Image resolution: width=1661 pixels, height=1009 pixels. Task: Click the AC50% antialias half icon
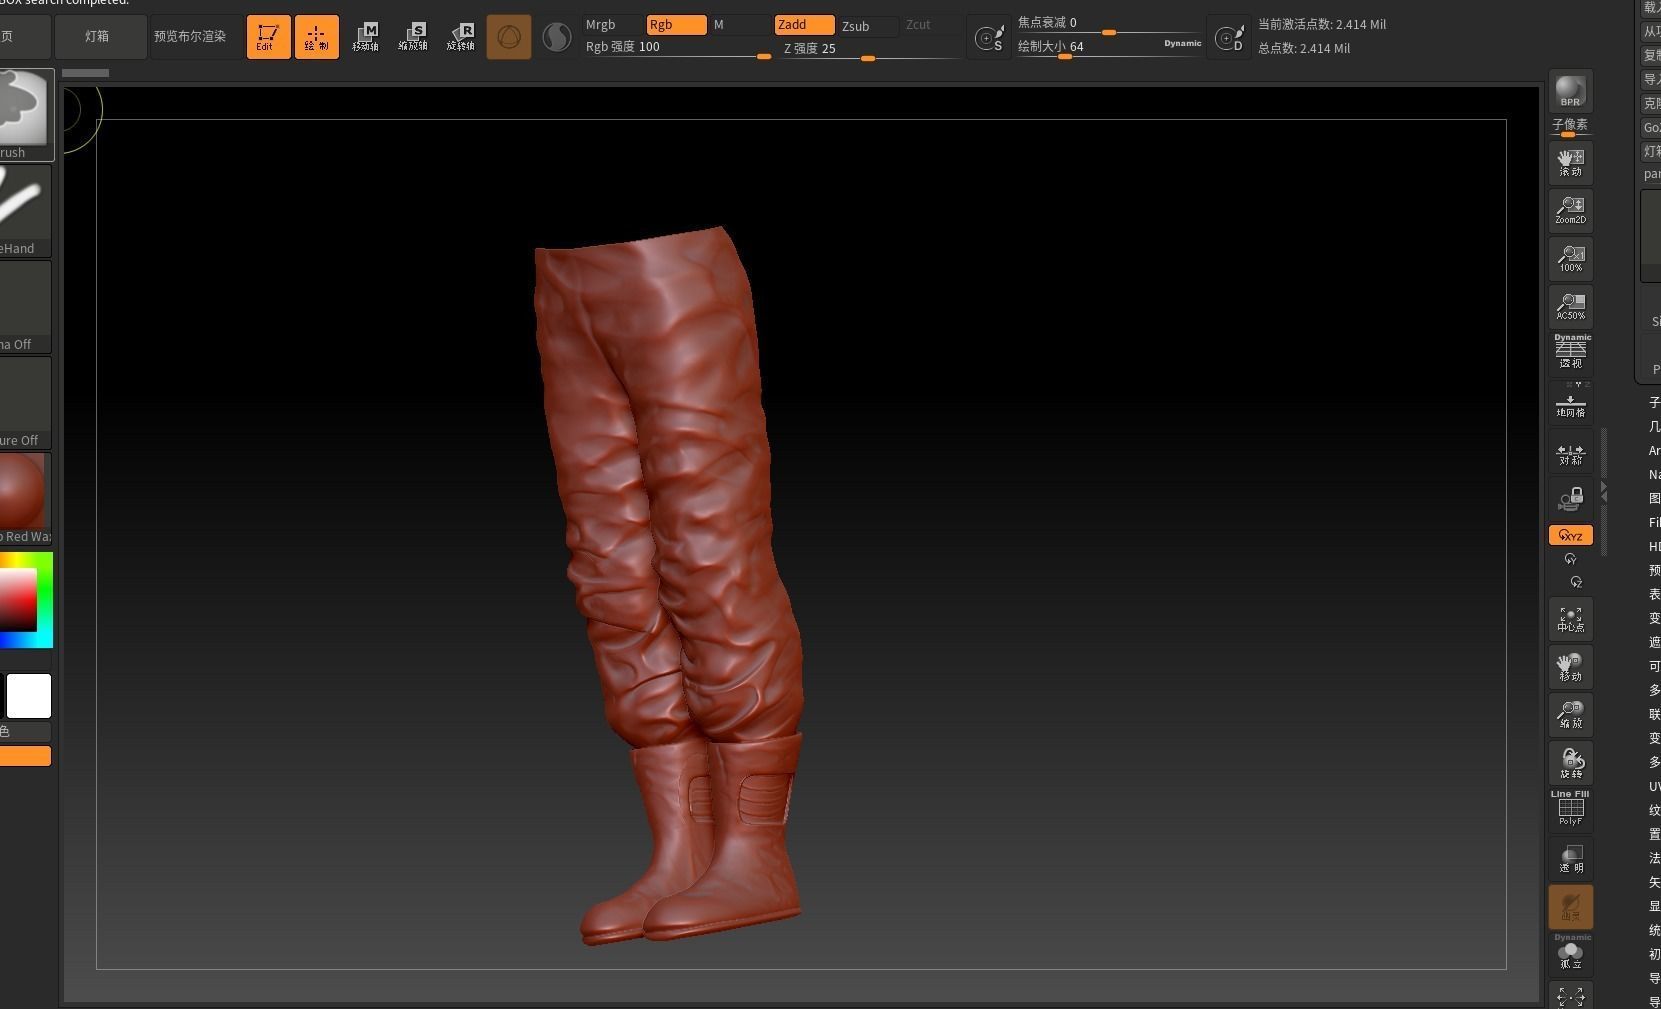click(x=1570, y=306)
